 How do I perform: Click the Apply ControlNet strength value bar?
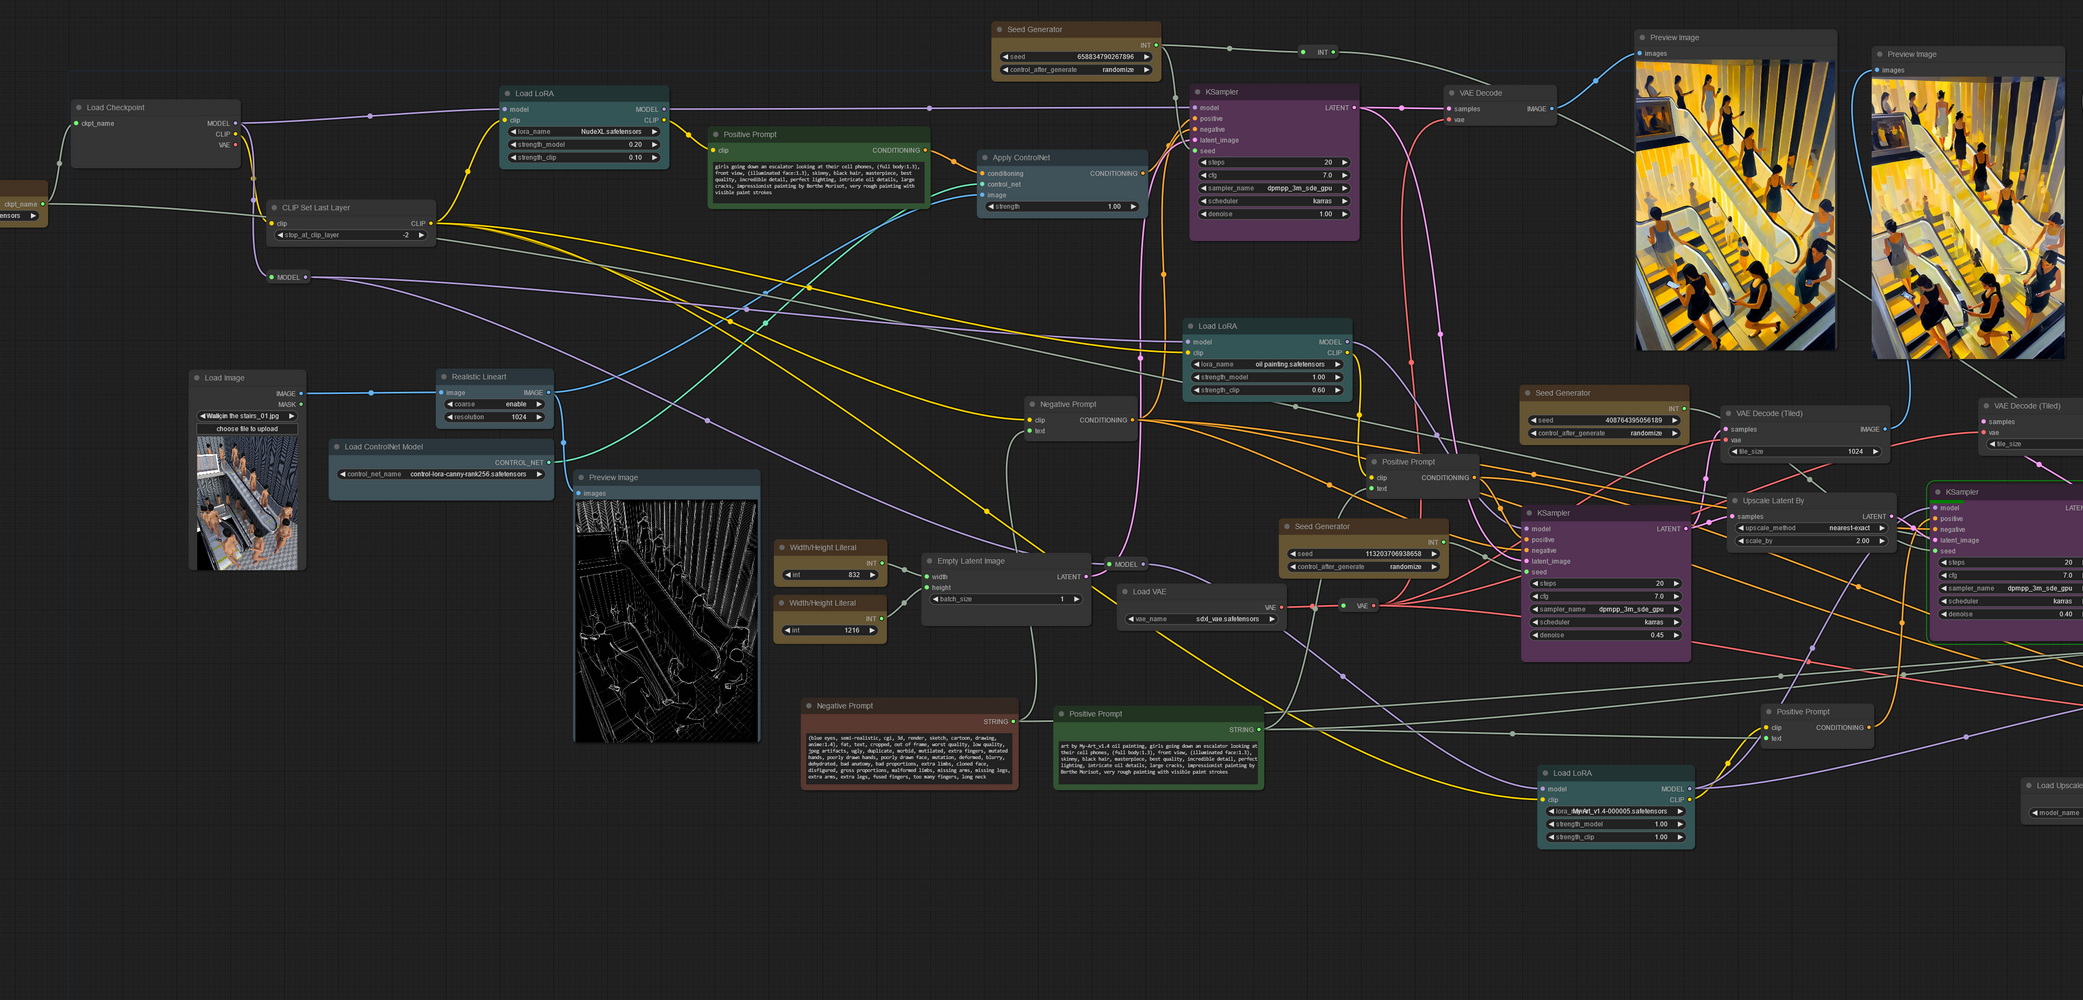(1061, 207)
